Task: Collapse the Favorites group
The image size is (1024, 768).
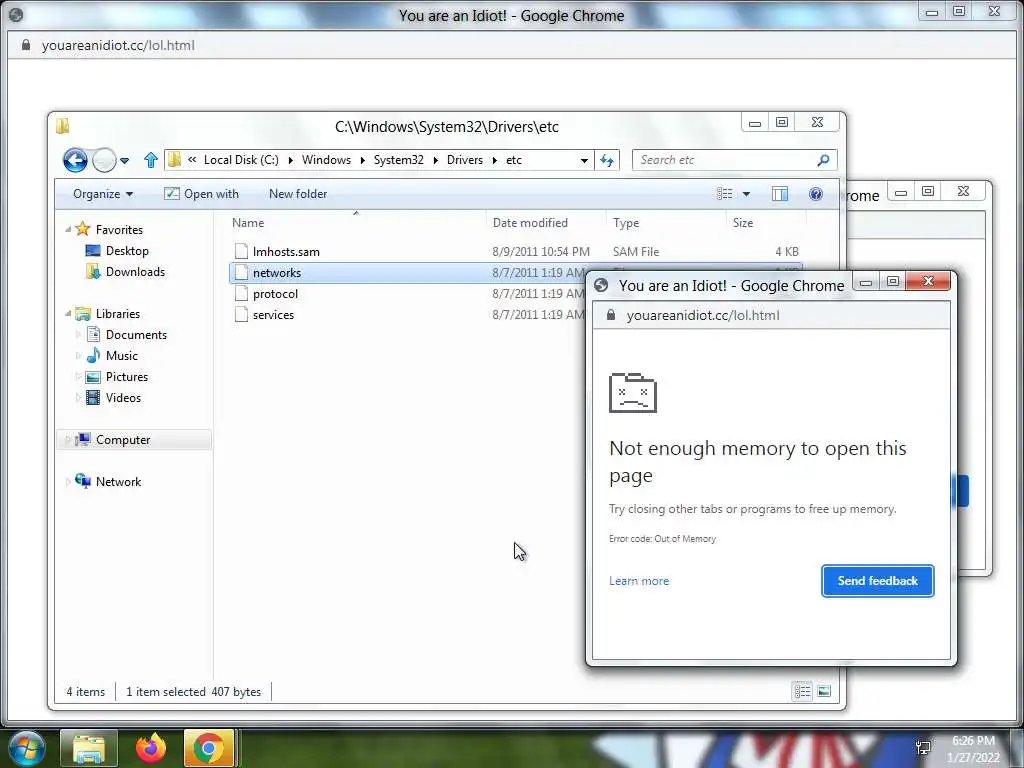Action: coord(68,229)
